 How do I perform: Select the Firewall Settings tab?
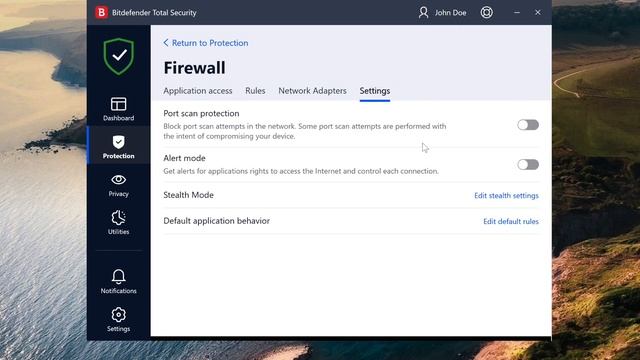[375, 91]
